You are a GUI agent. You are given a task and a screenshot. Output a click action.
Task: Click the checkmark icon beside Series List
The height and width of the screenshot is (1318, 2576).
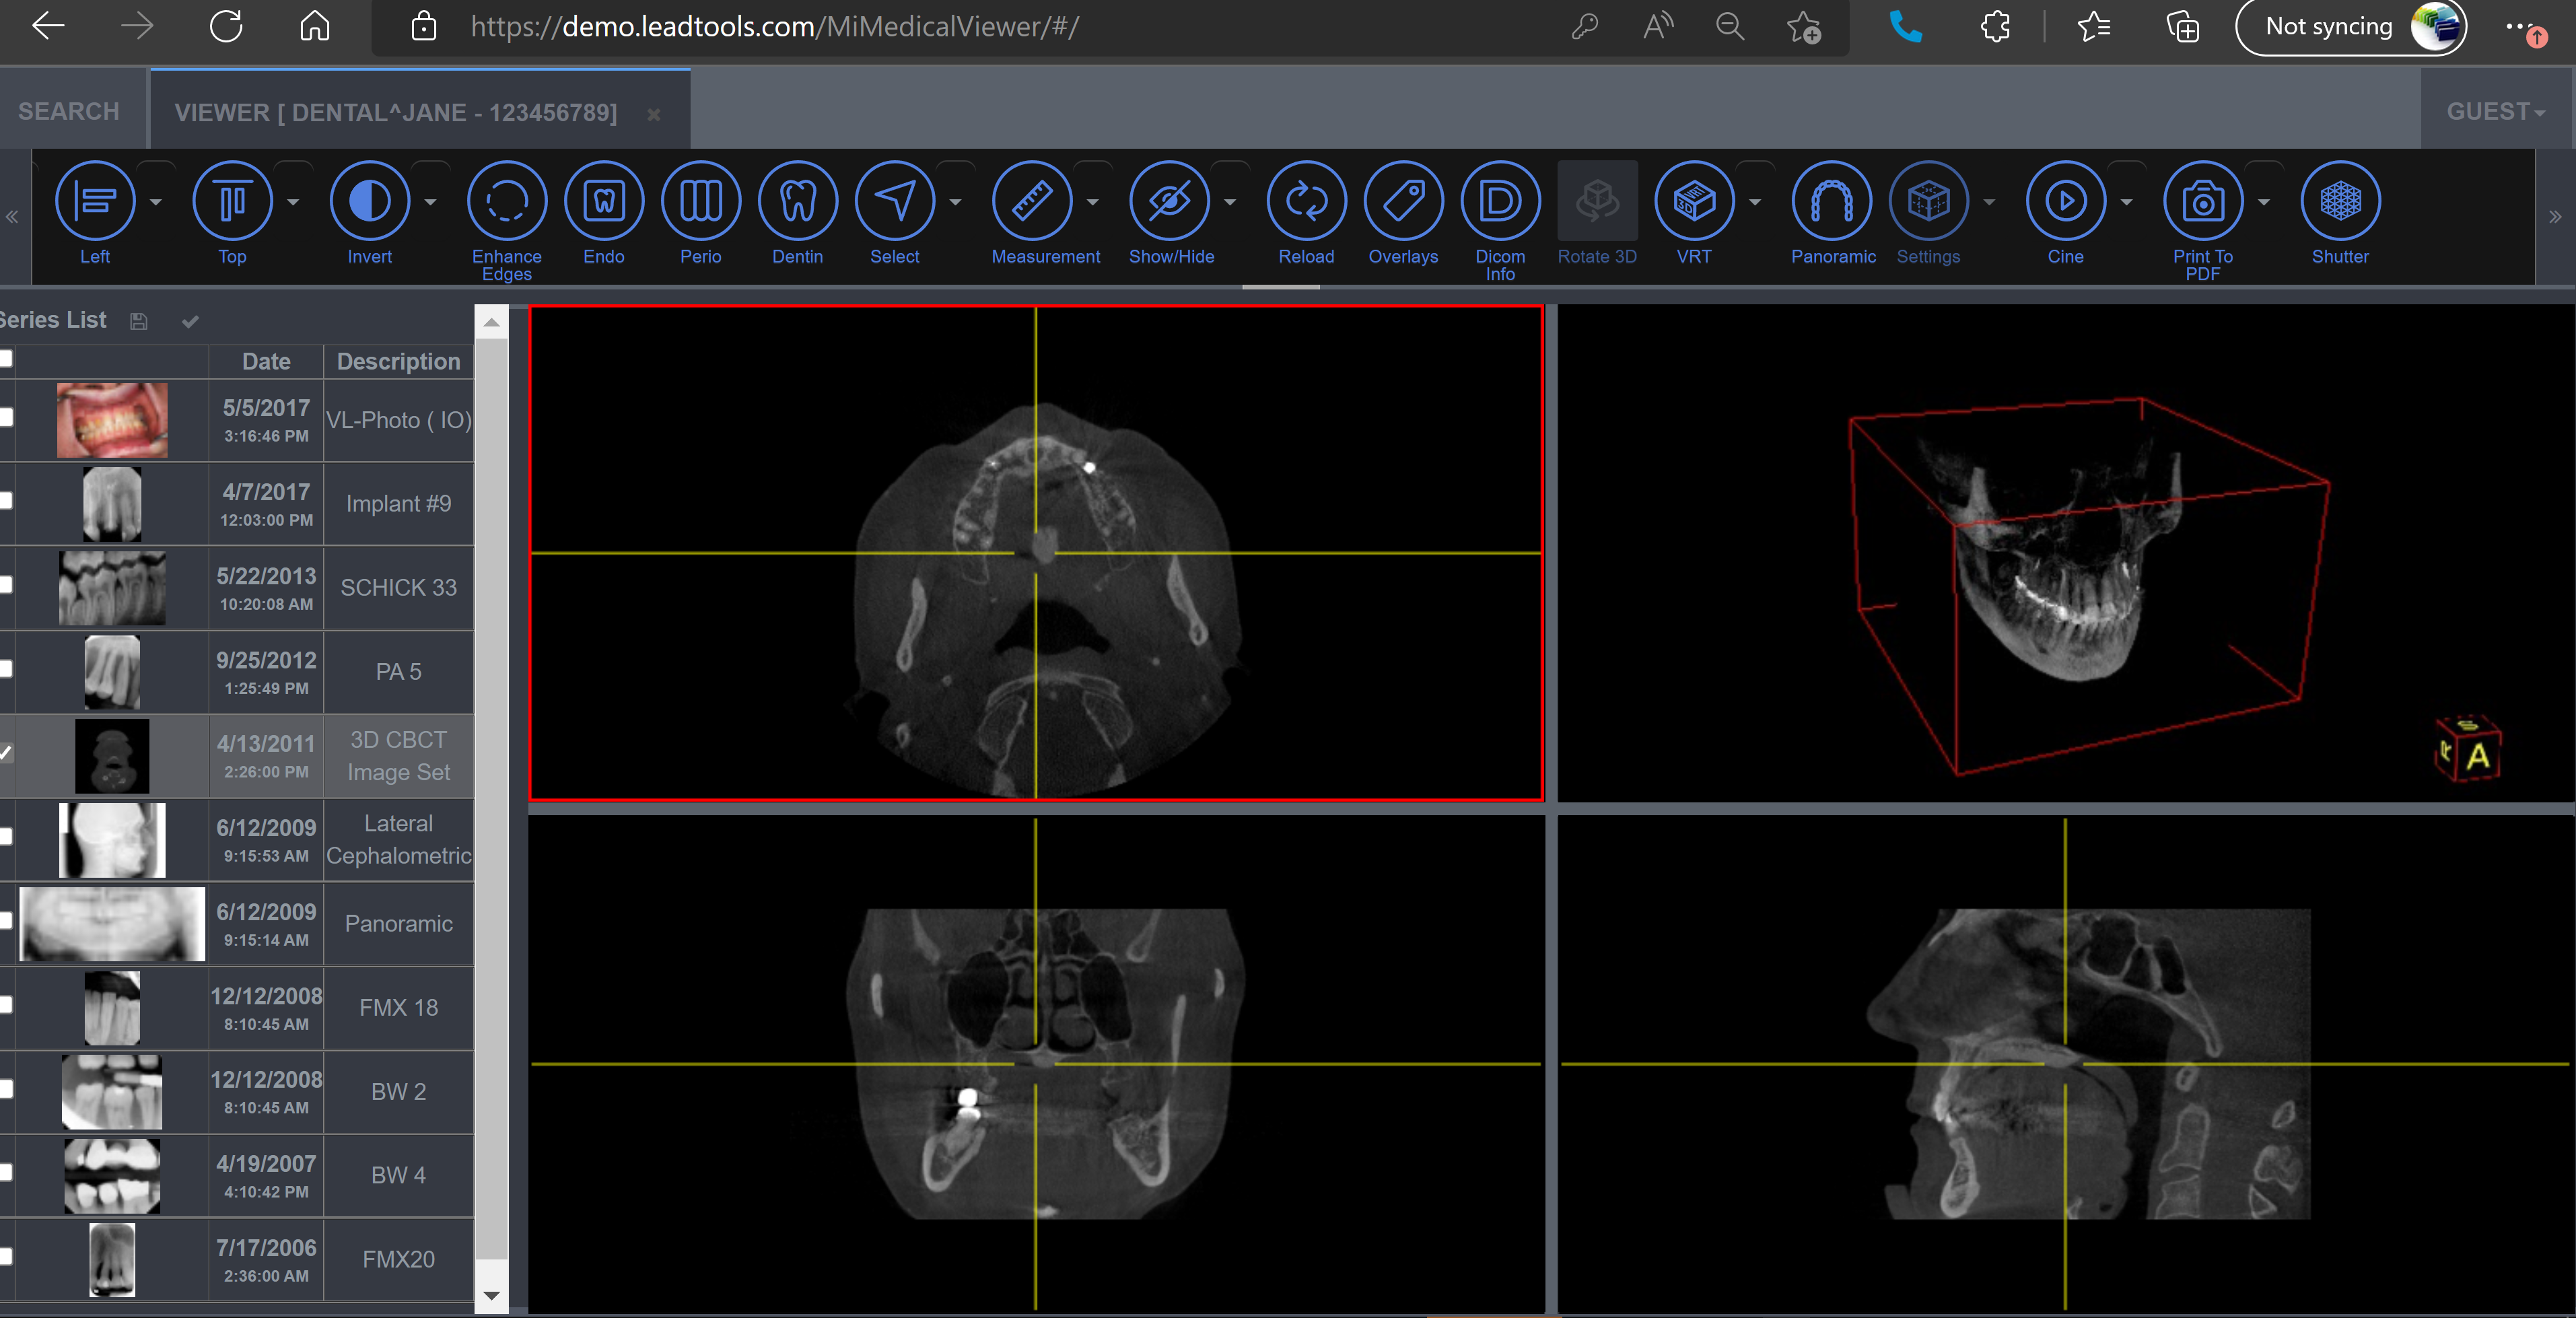(x=190, y=321)
